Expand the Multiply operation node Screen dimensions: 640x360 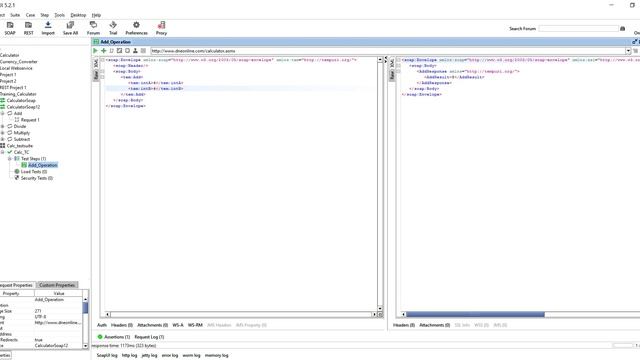tap(2, 133)
